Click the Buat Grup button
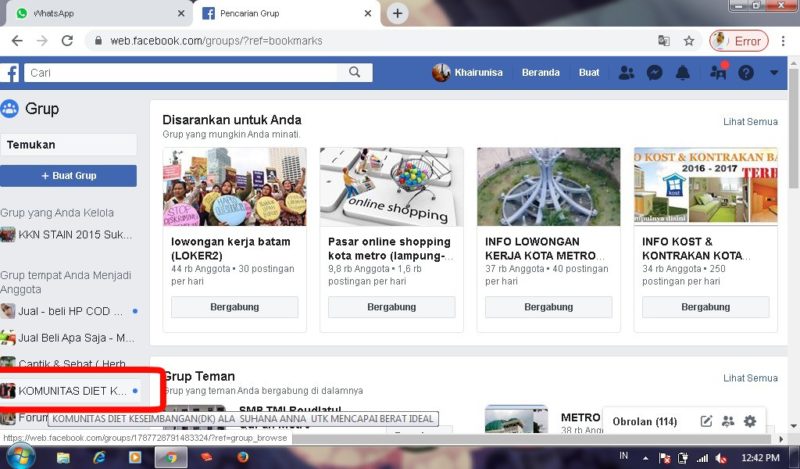 [x=68, y=176]
